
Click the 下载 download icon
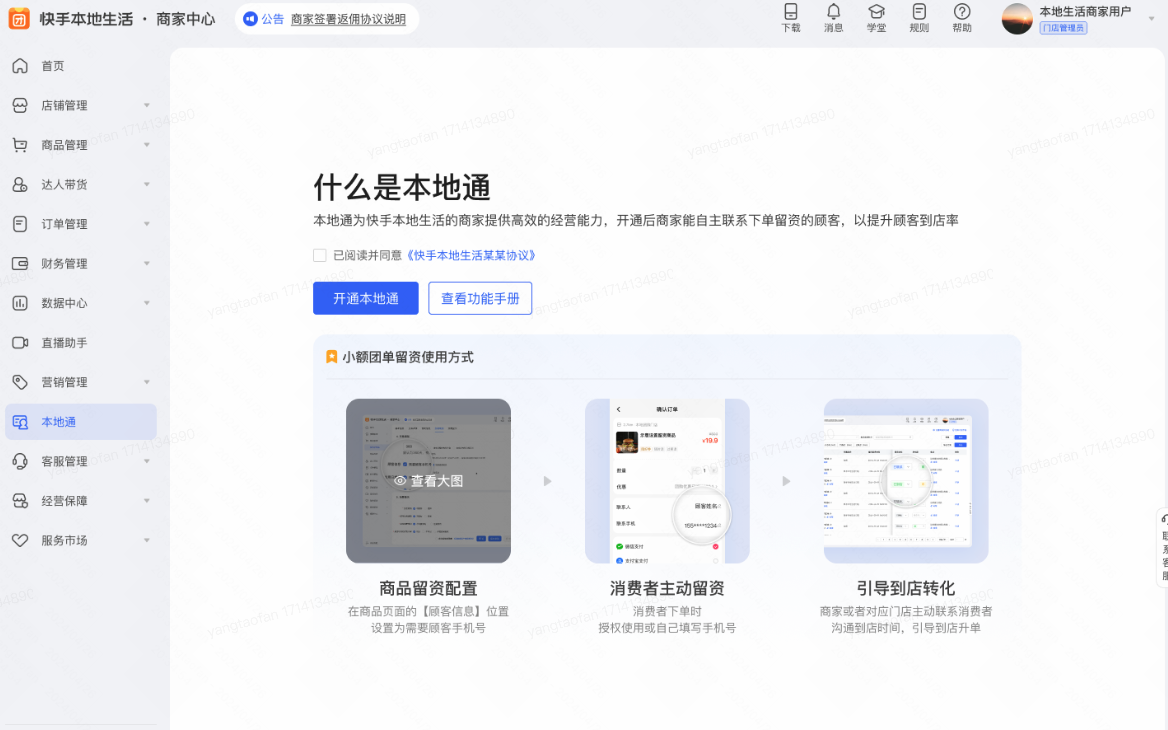[791, 18]
